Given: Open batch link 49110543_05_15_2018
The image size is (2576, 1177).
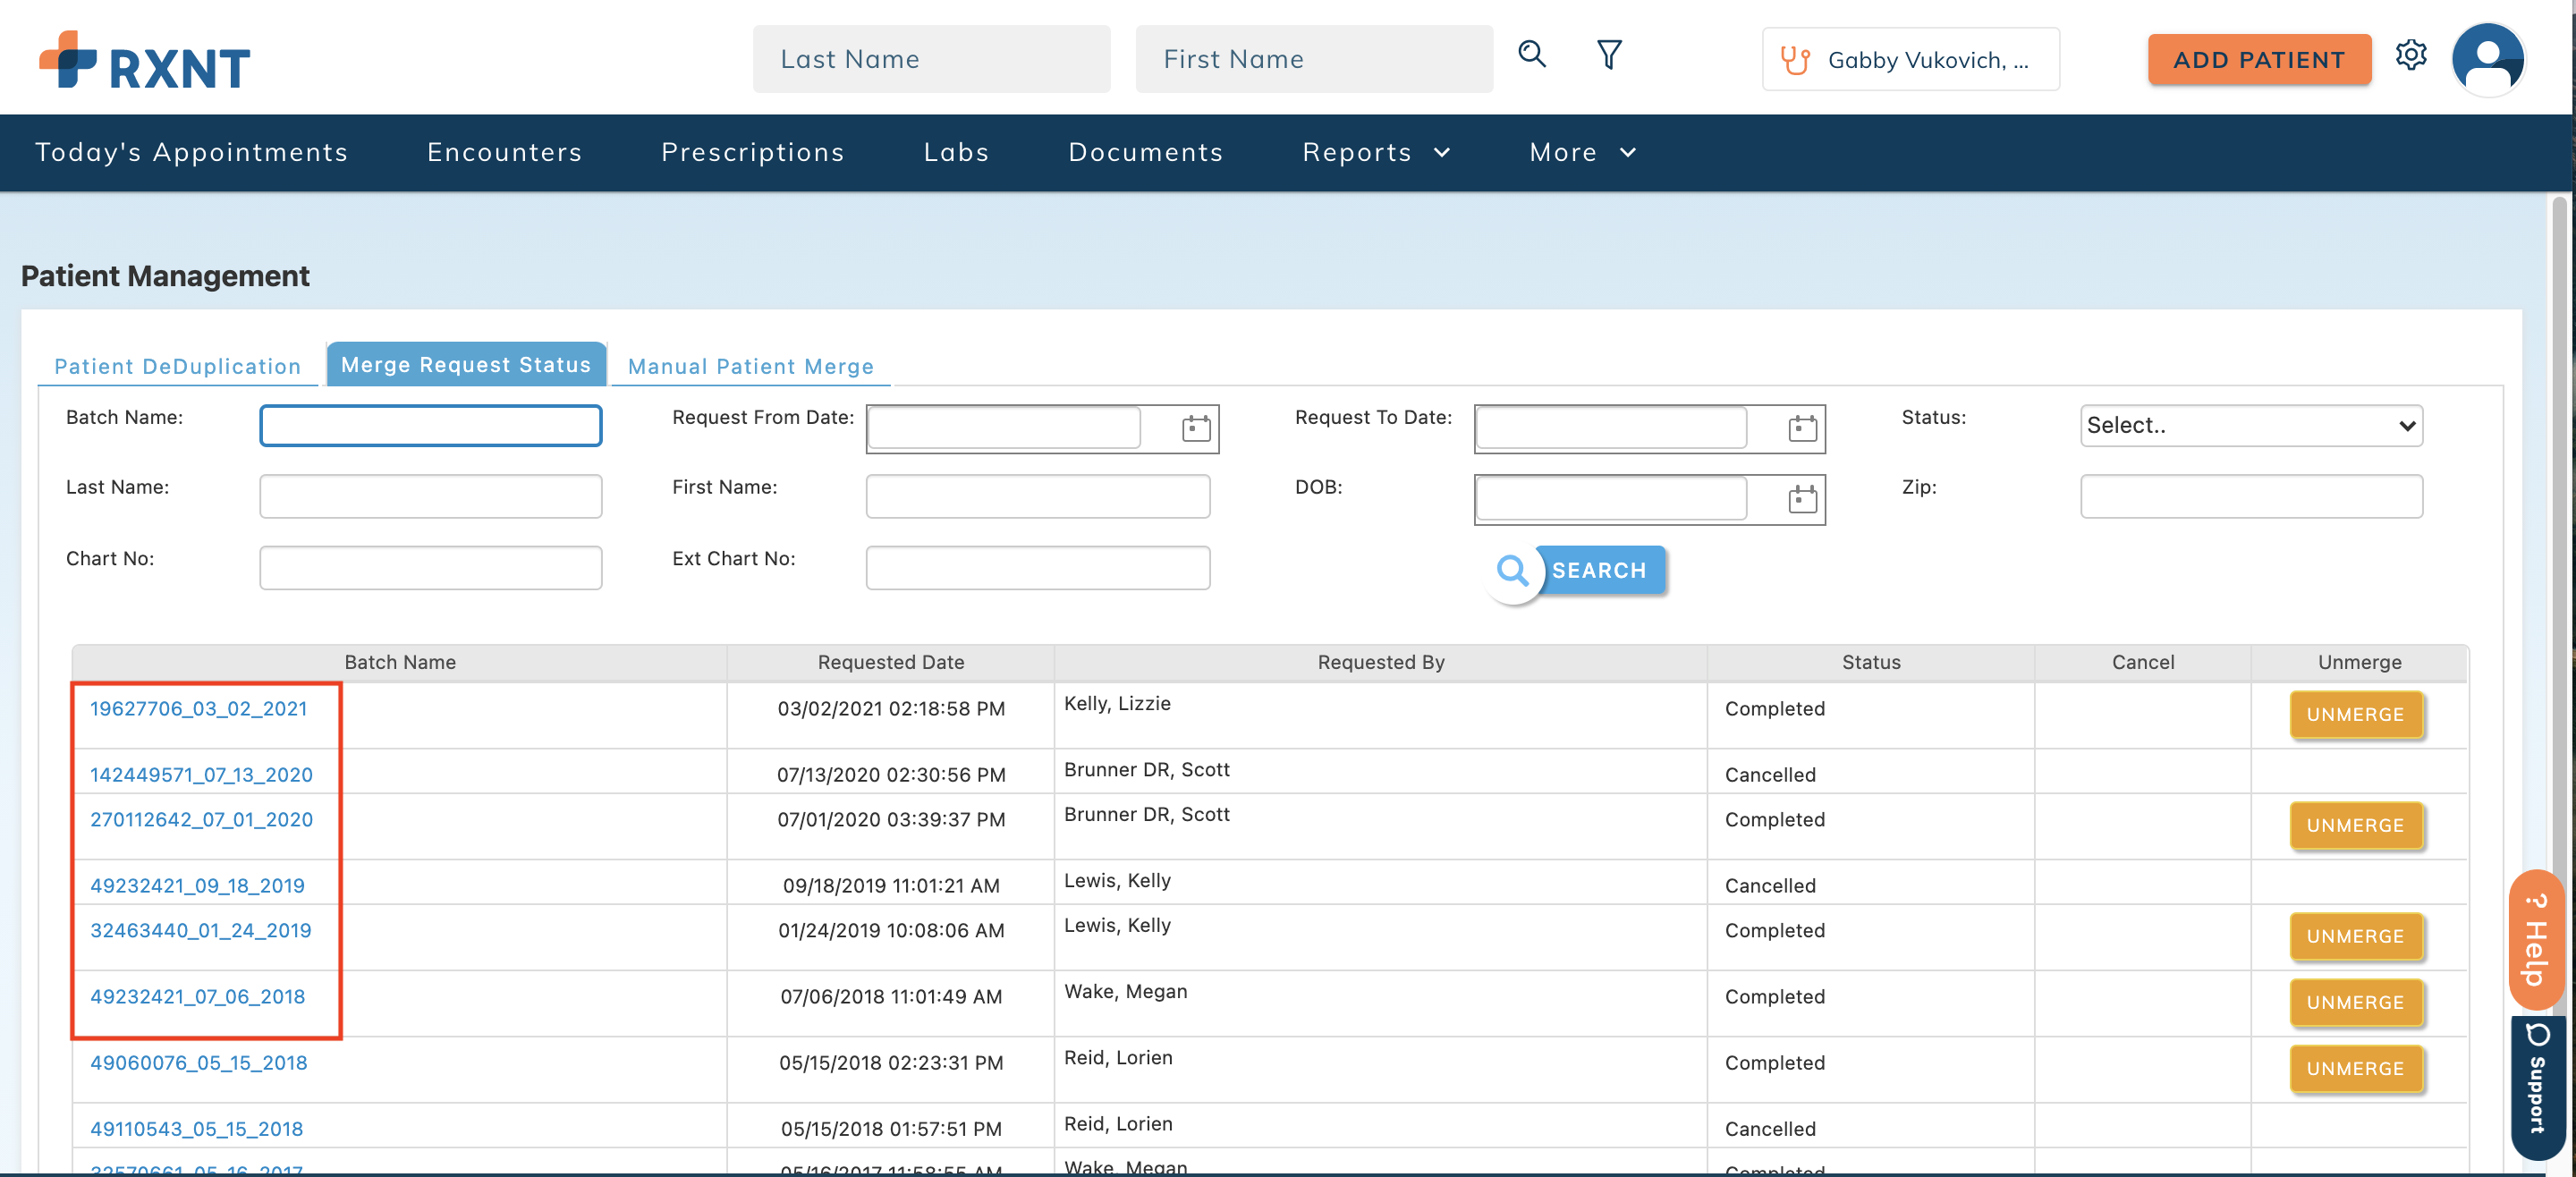Looking at the screenshot, I should tap(196, 1128).
